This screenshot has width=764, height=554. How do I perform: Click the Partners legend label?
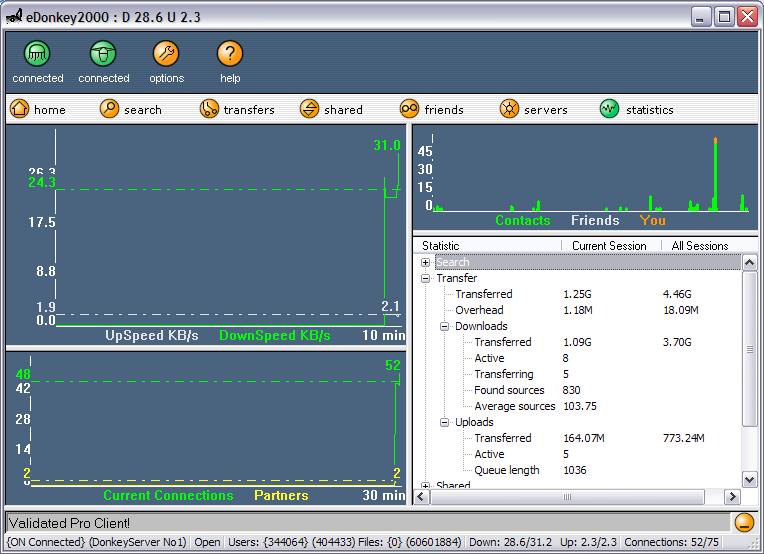coord(281,496)
